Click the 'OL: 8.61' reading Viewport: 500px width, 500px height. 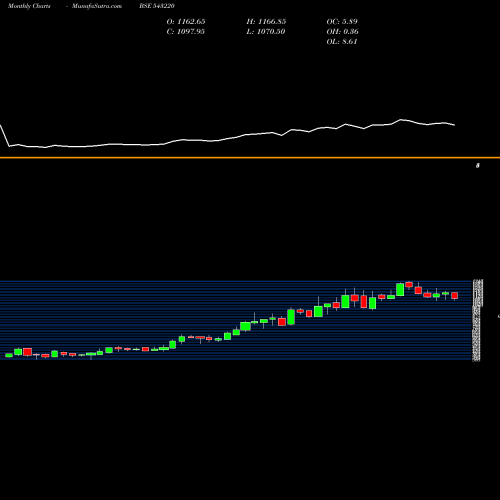click(342, 42)
